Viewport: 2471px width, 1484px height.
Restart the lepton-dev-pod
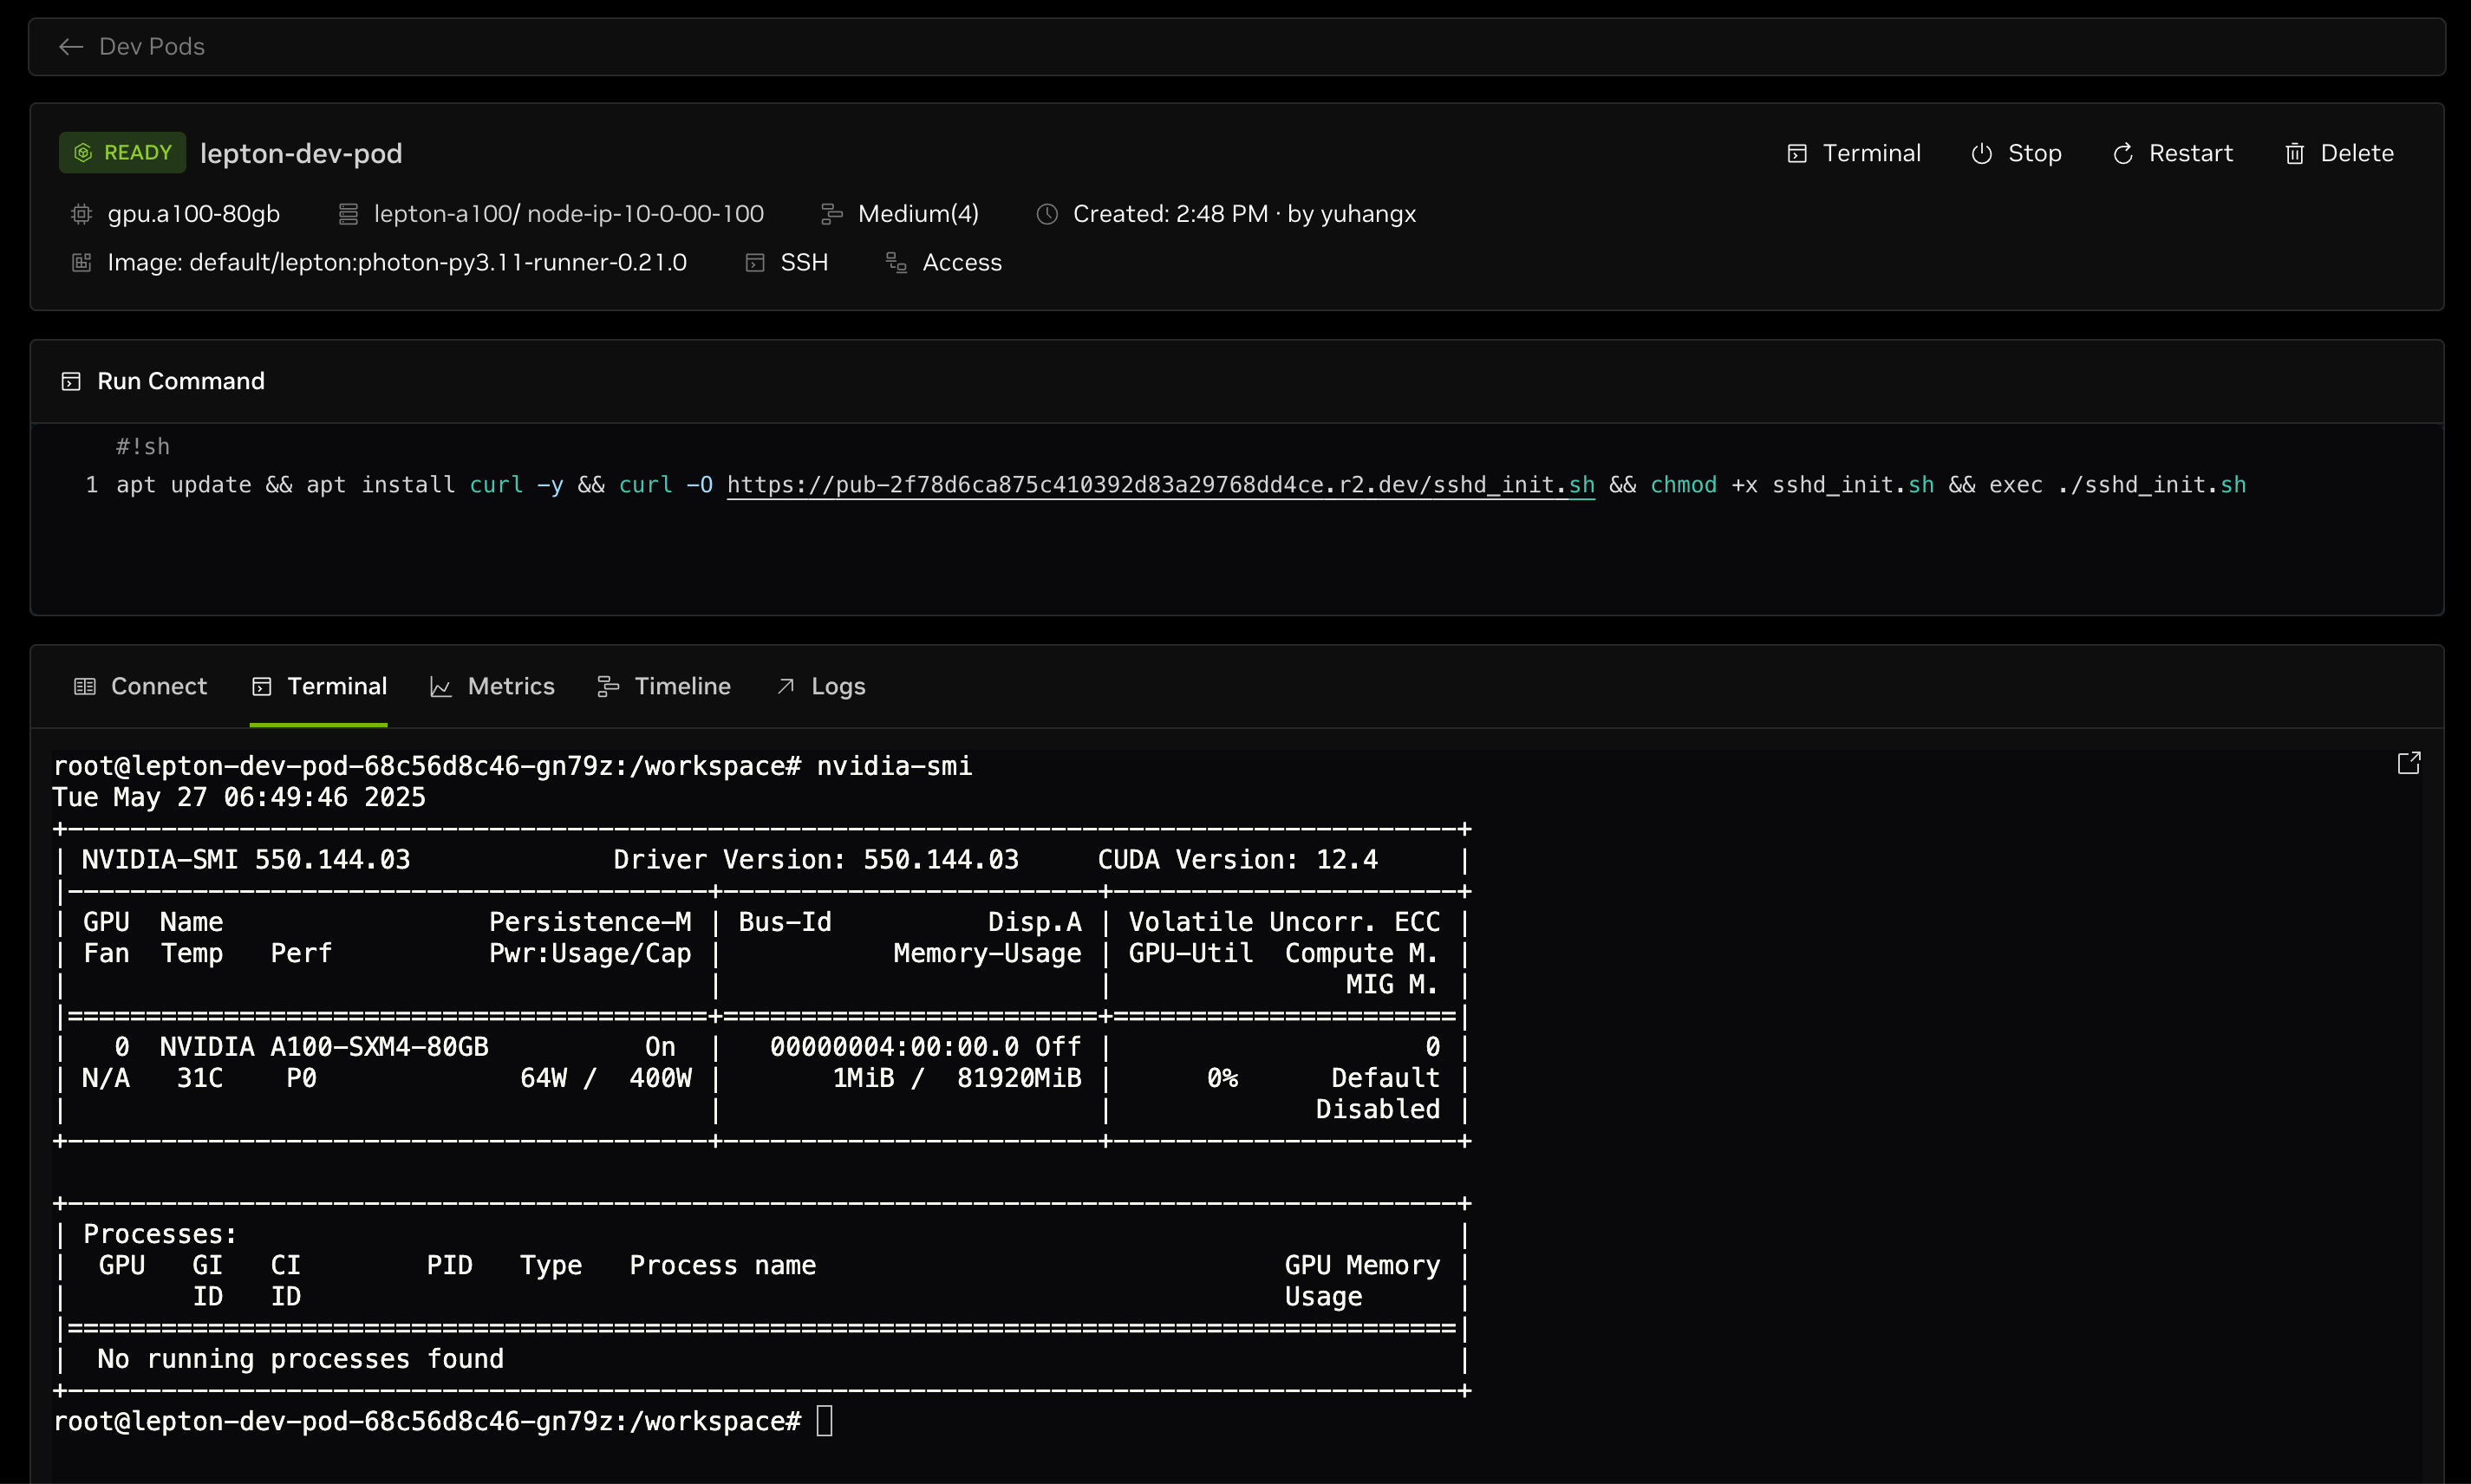[2172, 153]
